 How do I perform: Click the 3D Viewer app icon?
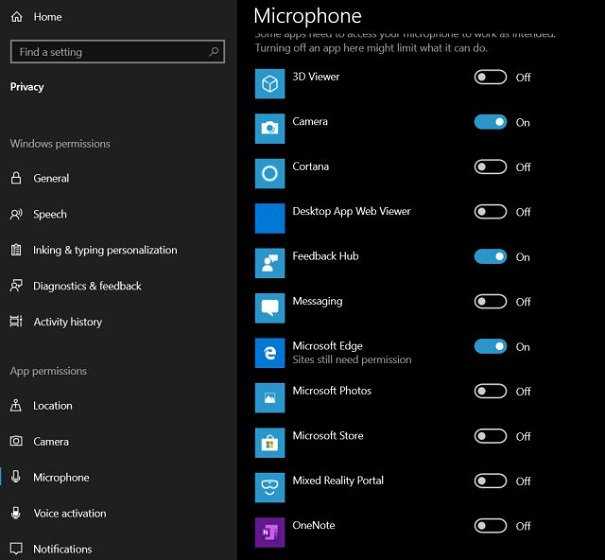tap(270, 84)
